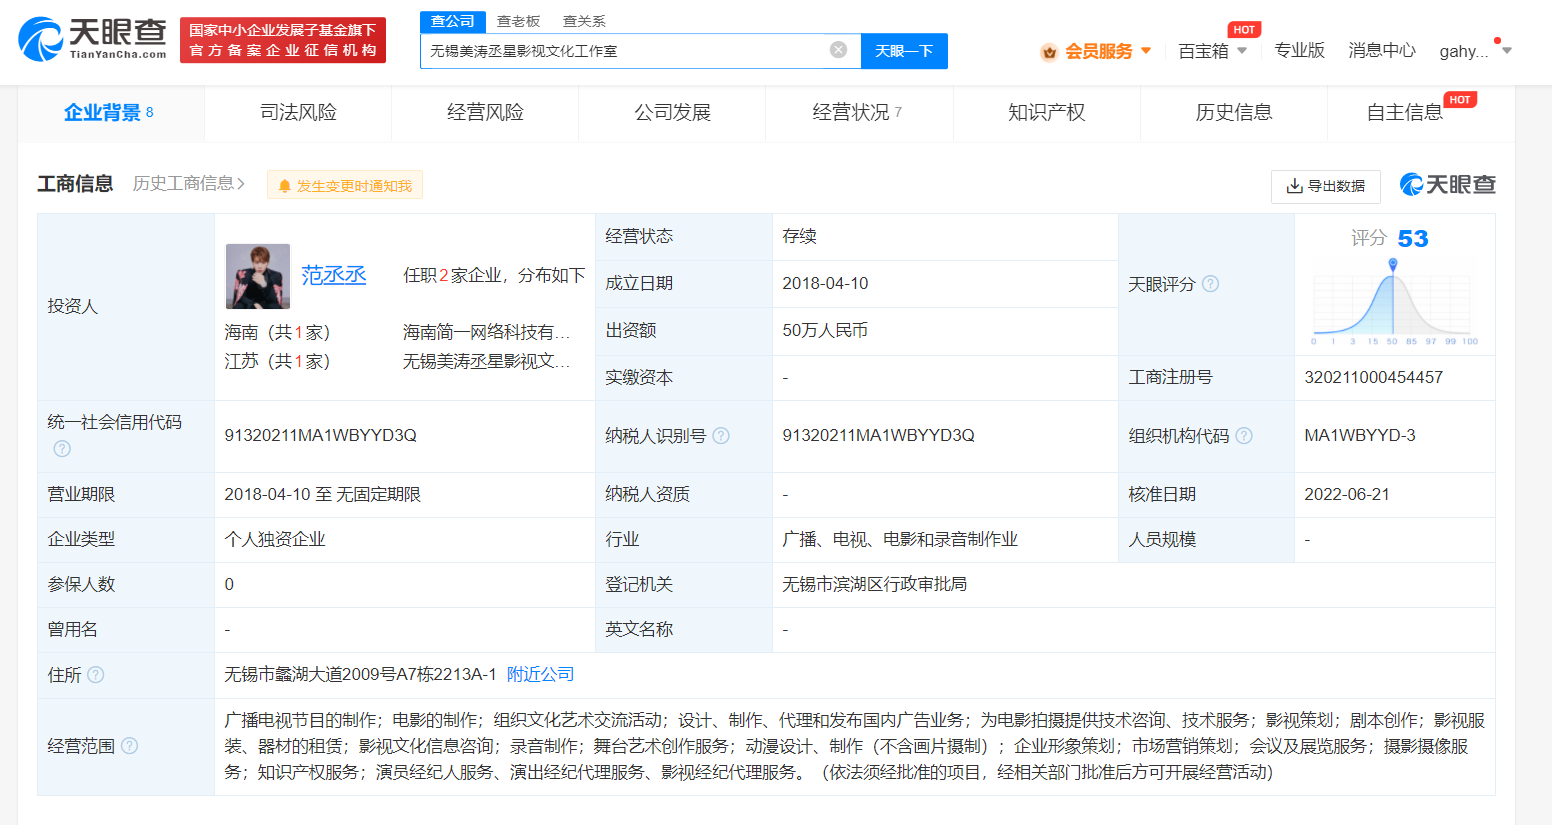This screenshot has width=1552, height=825.
Task: Switch to 公司发展 tab
Action: pos(672,113)
